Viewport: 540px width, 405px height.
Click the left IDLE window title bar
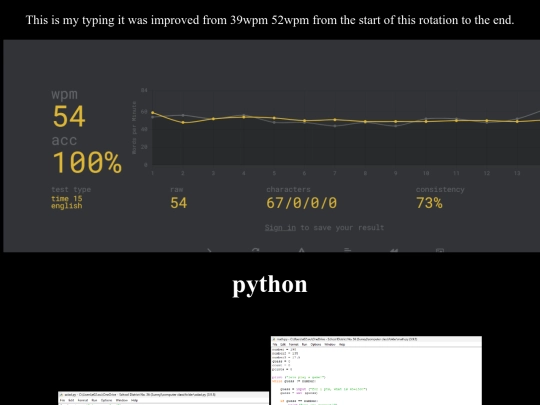click(x=163, y=395)
